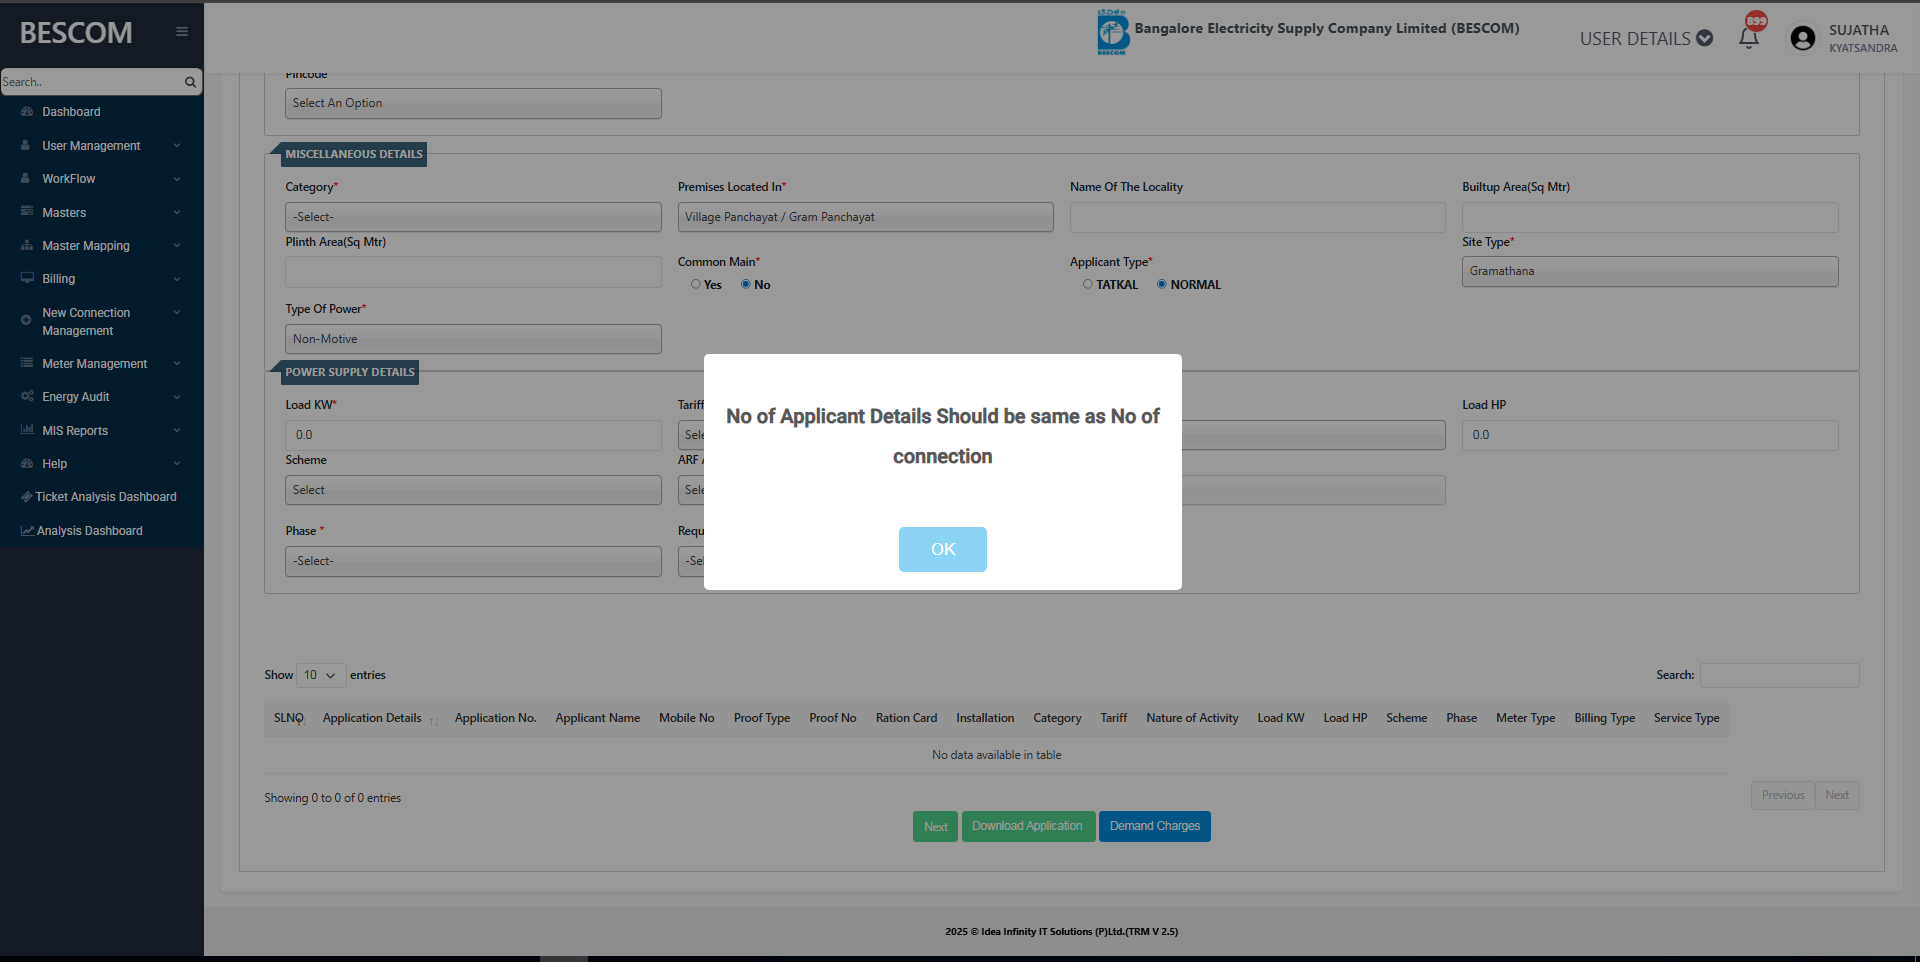Click the Dashboard icon in sidebar
The height and width of the screenshot is (962, 1920).
[x=27, y=112]
